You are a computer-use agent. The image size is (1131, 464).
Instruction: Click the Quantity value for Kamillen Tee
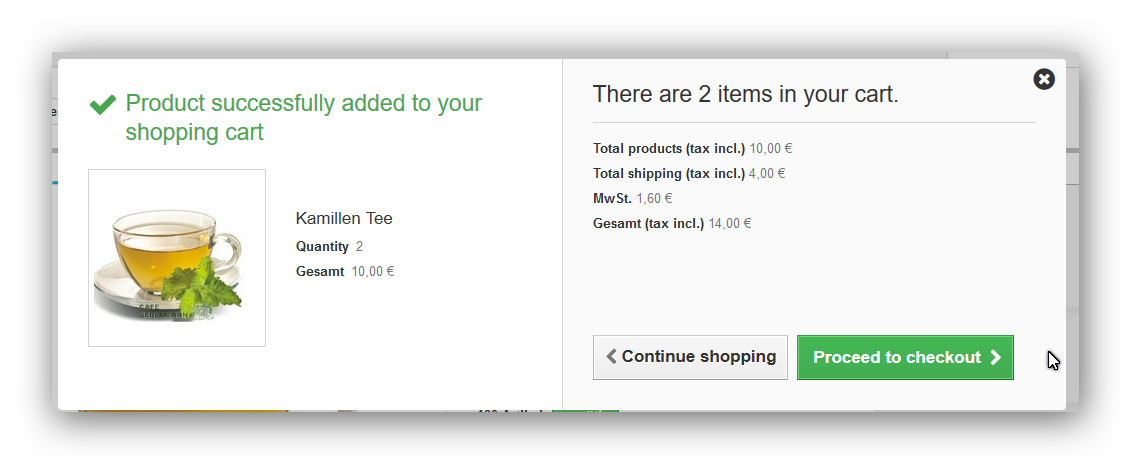pyautogui.click(x=359, y=247)
